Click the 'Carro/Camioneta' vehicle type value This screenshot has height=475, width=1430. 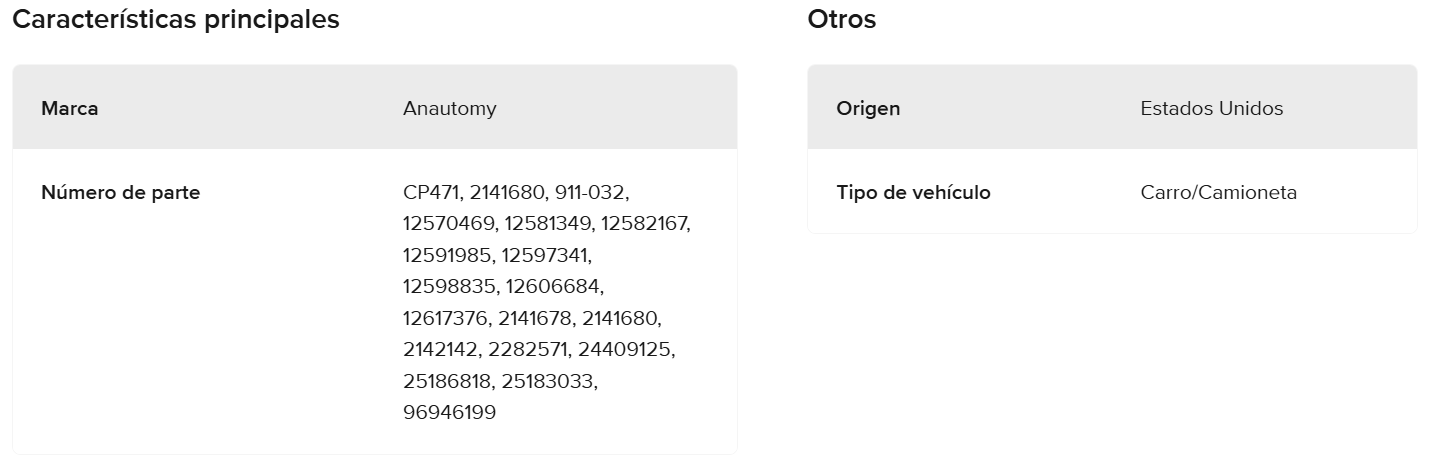point(1218,193)
